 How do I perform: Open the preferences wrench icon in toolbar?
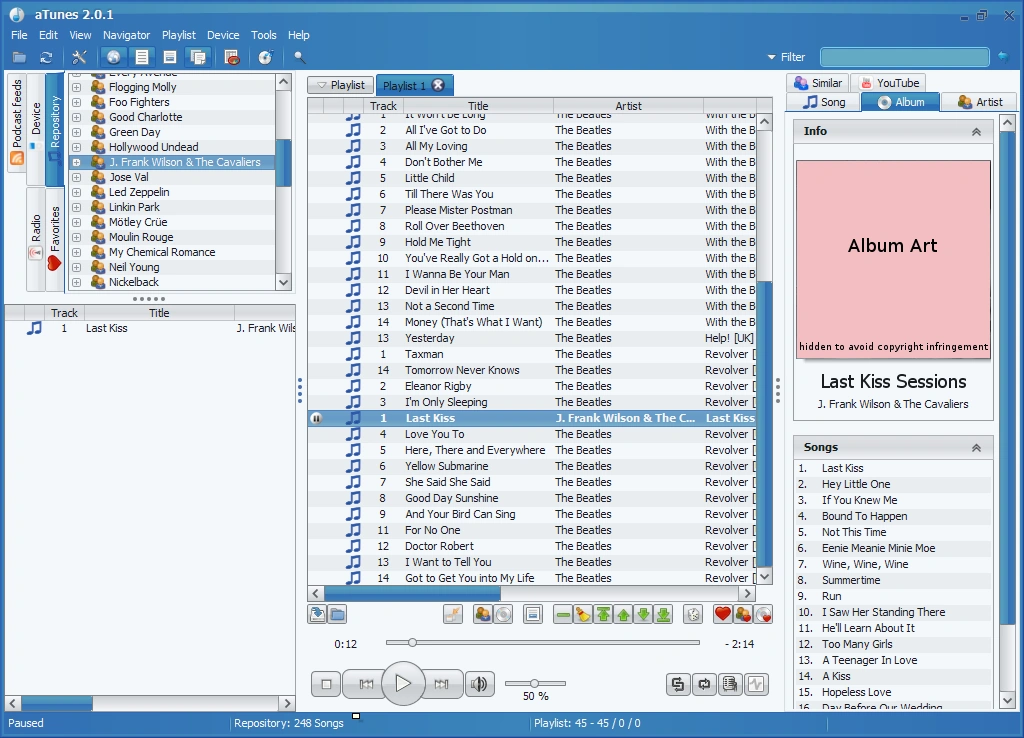[79, 57]
